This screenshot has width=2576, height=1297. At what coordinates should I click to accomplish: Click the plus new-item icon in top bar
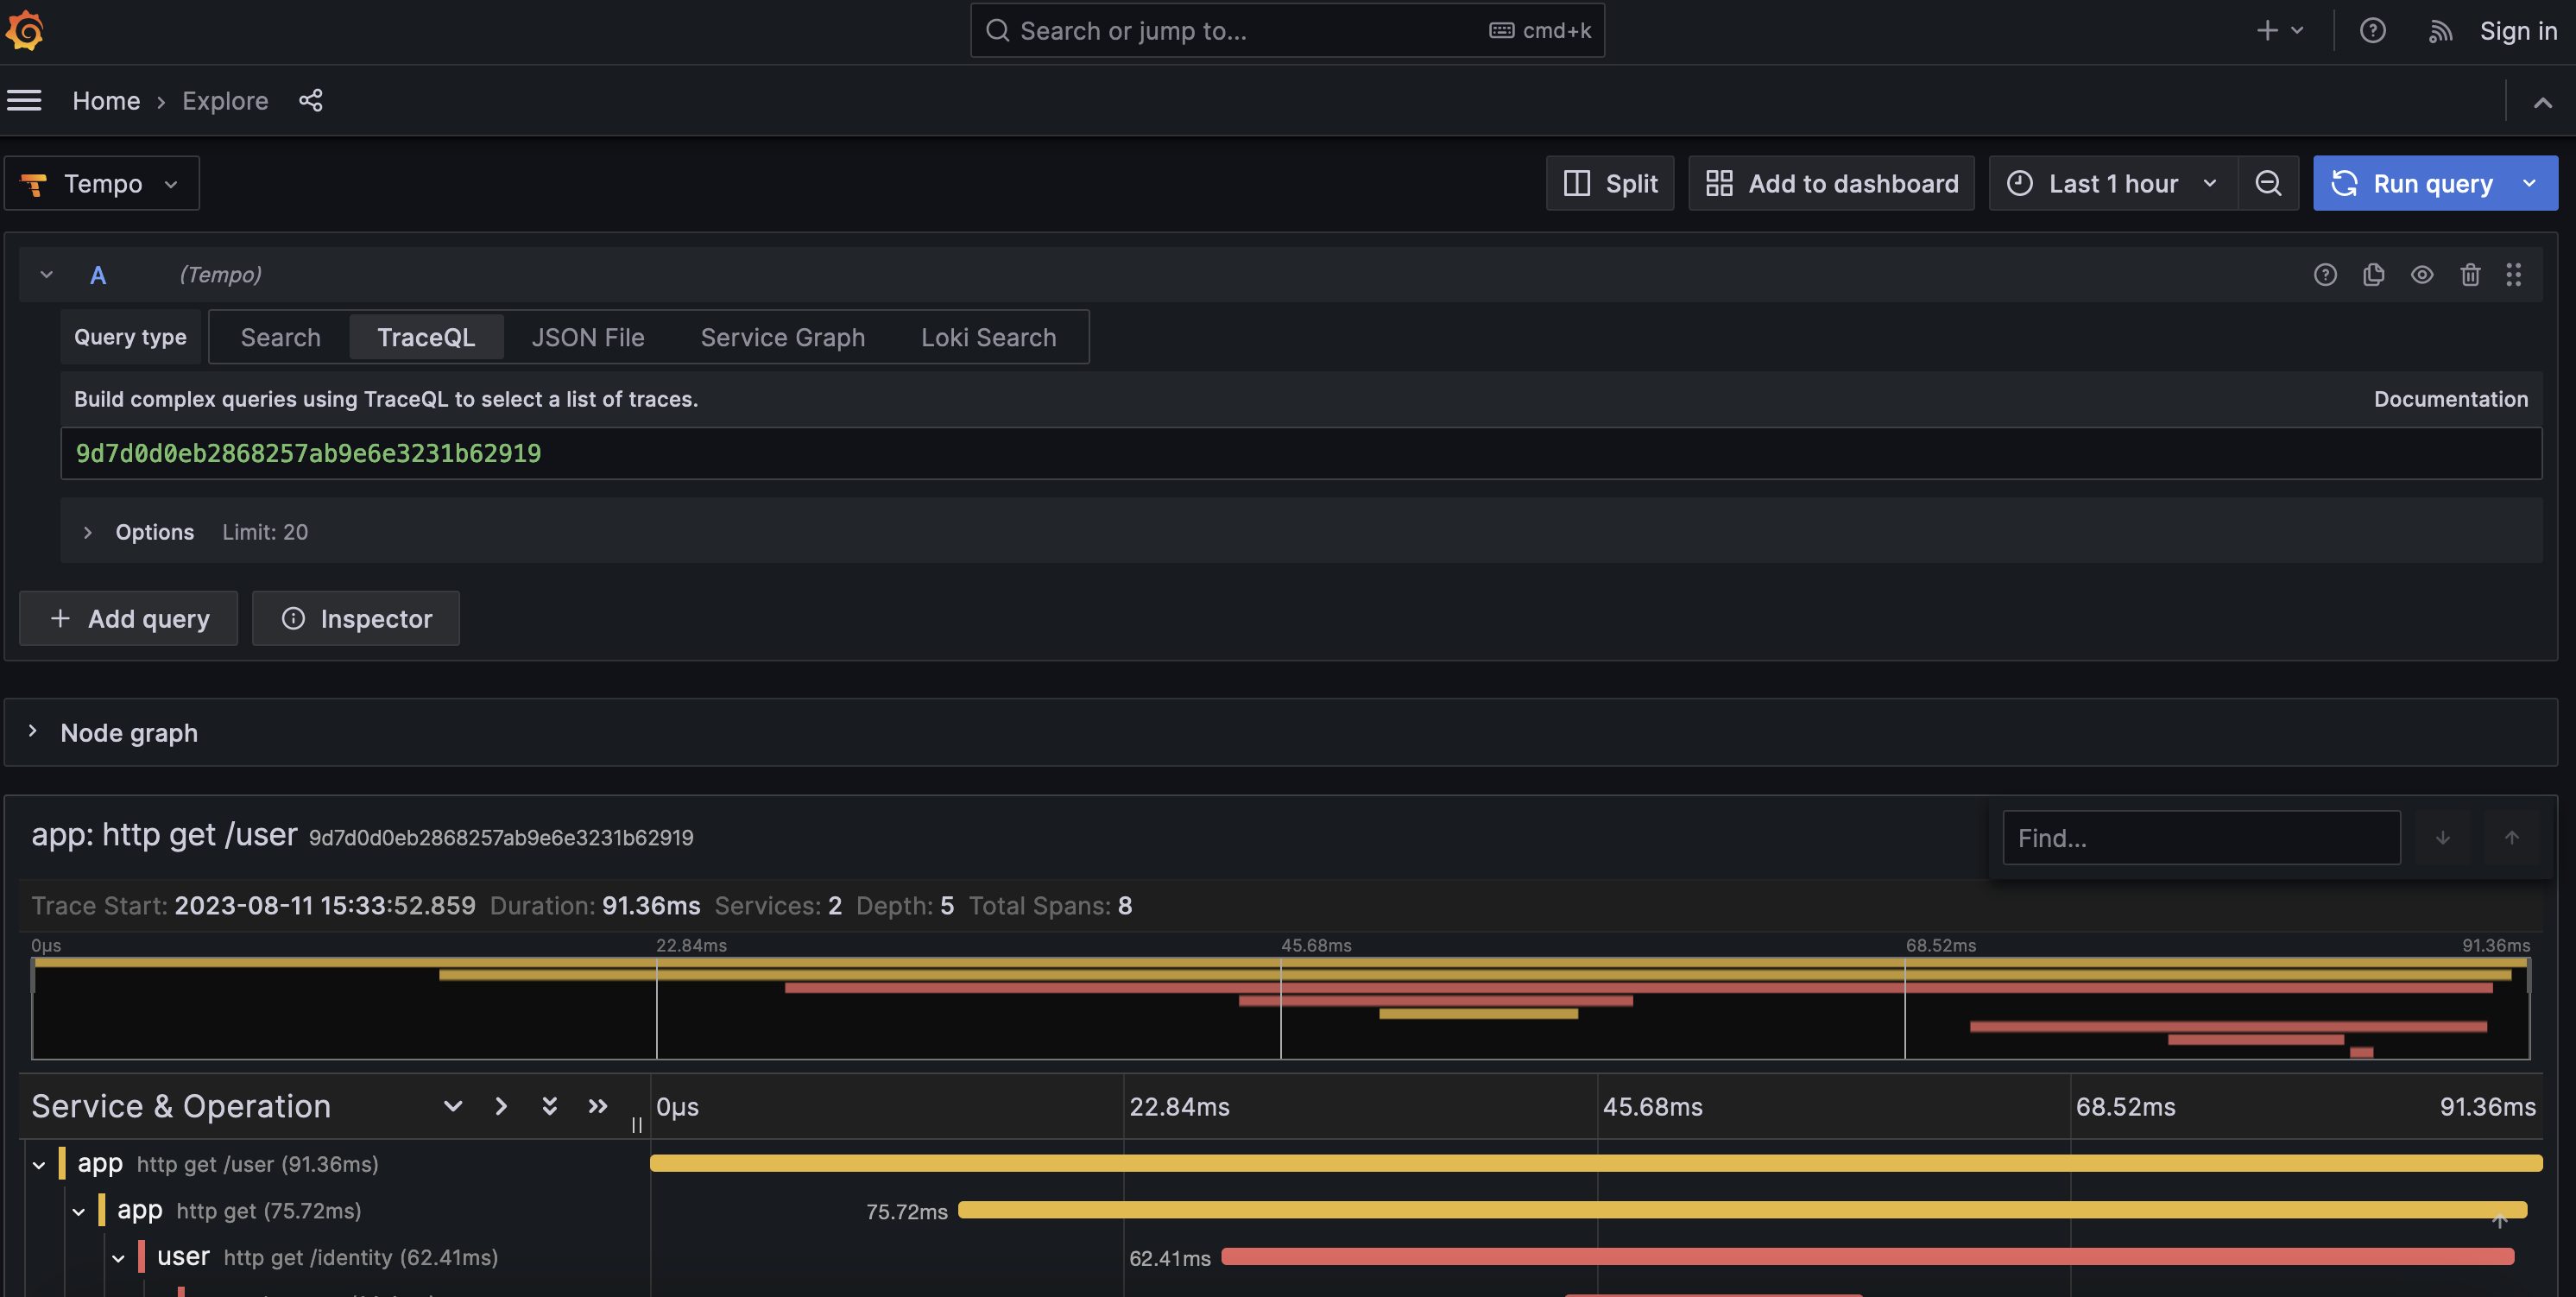pyautogui.click(x=2267, y=31)
